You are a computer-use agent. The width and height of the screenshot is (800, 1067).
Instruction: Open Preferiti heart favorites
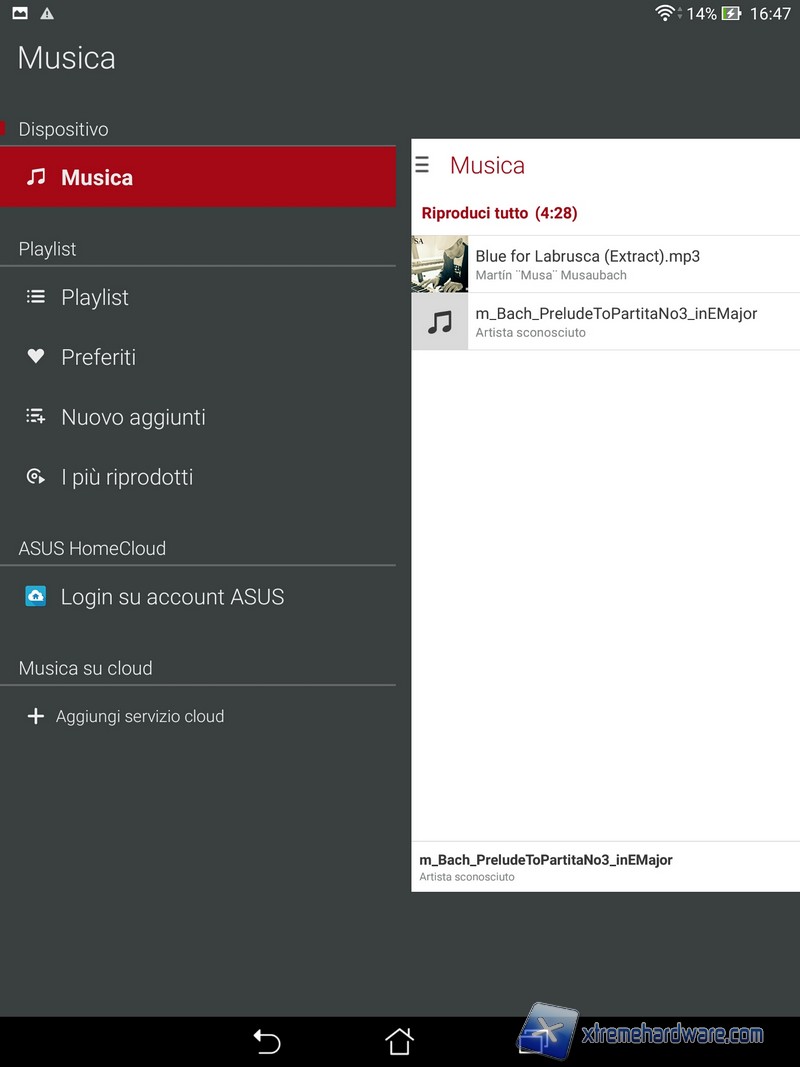click(x=36, y=357)
